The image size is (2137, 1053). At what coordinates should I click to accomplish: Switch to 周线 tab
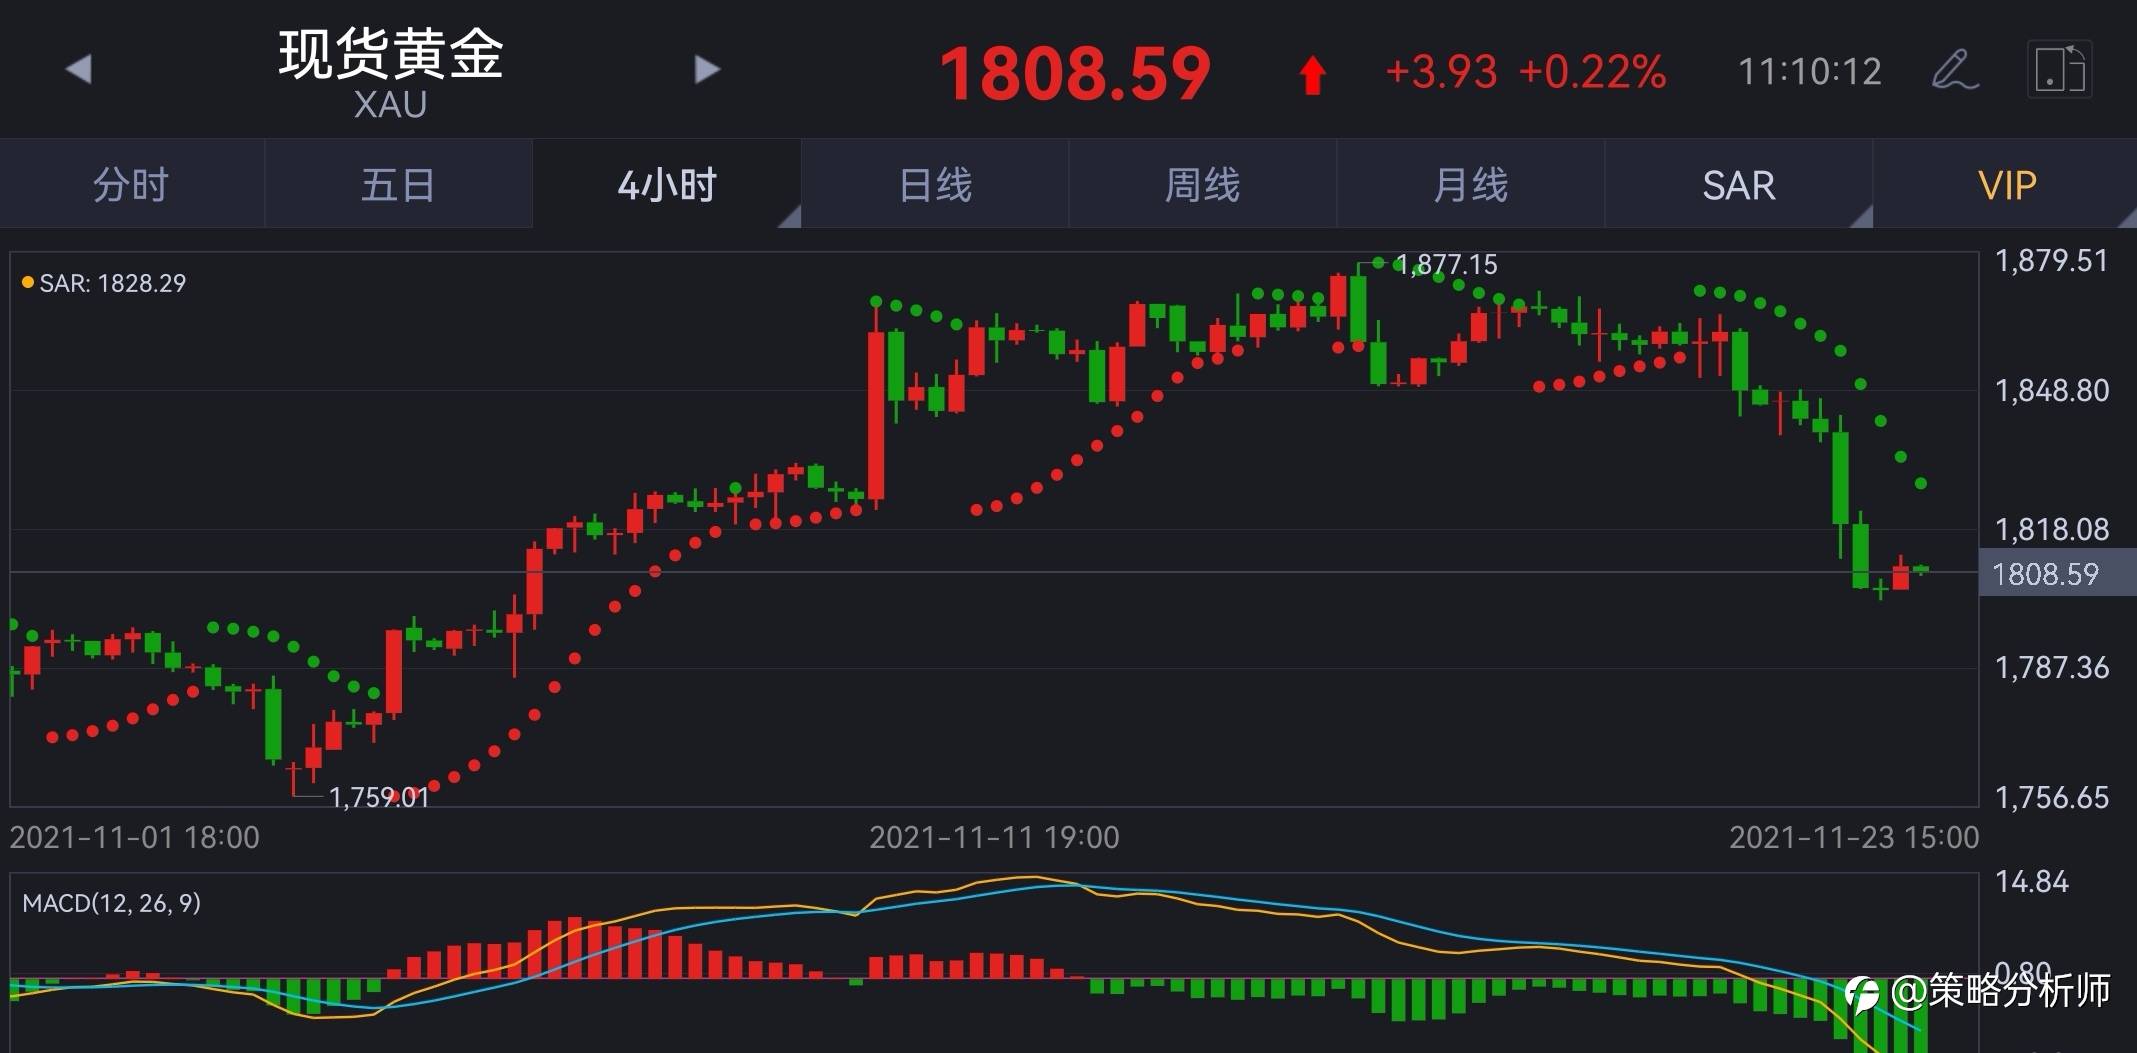coord(1203,185)
